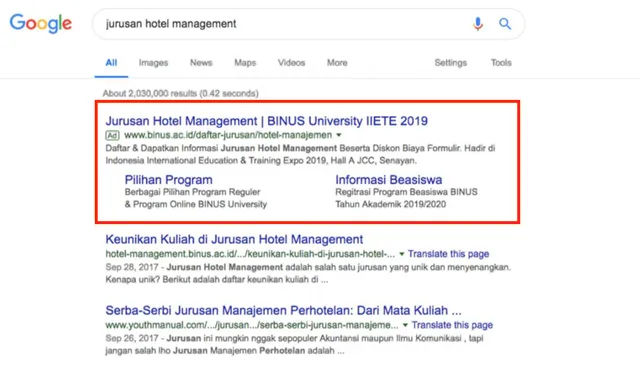Viewport: 640px width, 365px height.
Task: Click 'About 2,030,000 results' stats text
Action: pyautogui.click(x=180, y=93)
